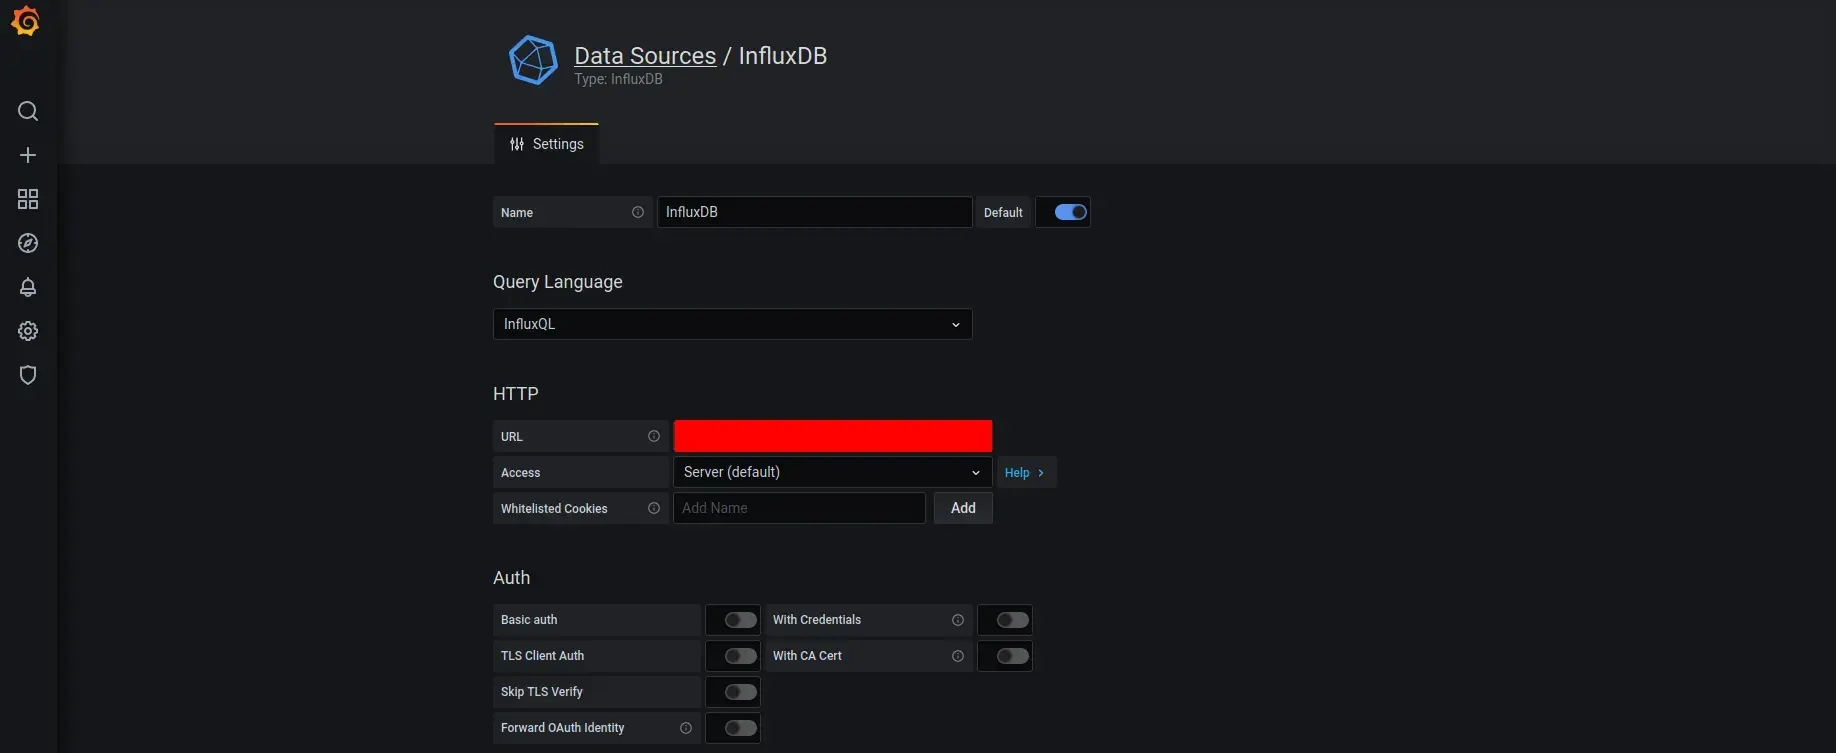This screenshot has width=1836, height=753.
Task: Toggle Skip TLS Verify switch
Action: [x=740, y=692]
